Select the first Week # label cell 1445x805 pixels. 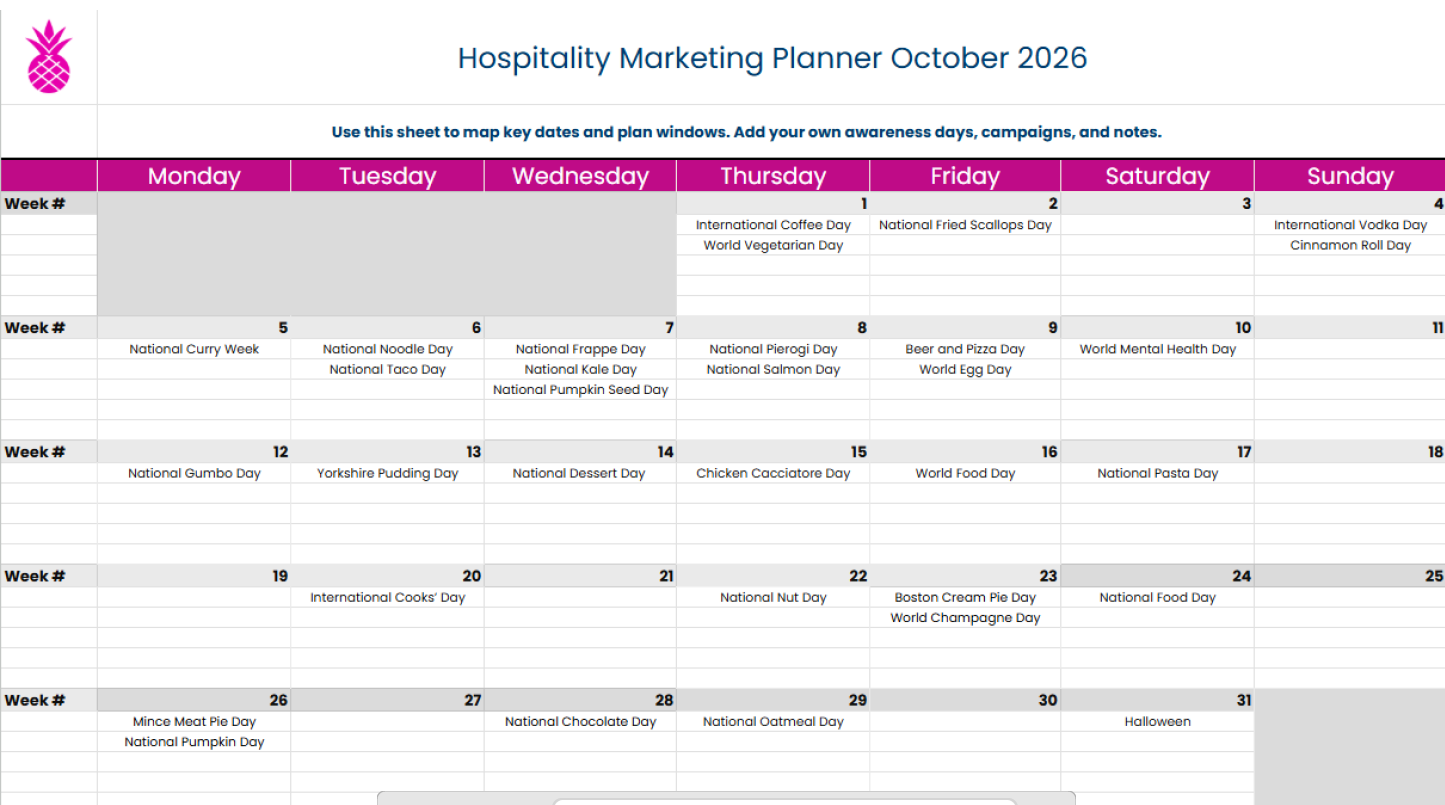[49, 203]
